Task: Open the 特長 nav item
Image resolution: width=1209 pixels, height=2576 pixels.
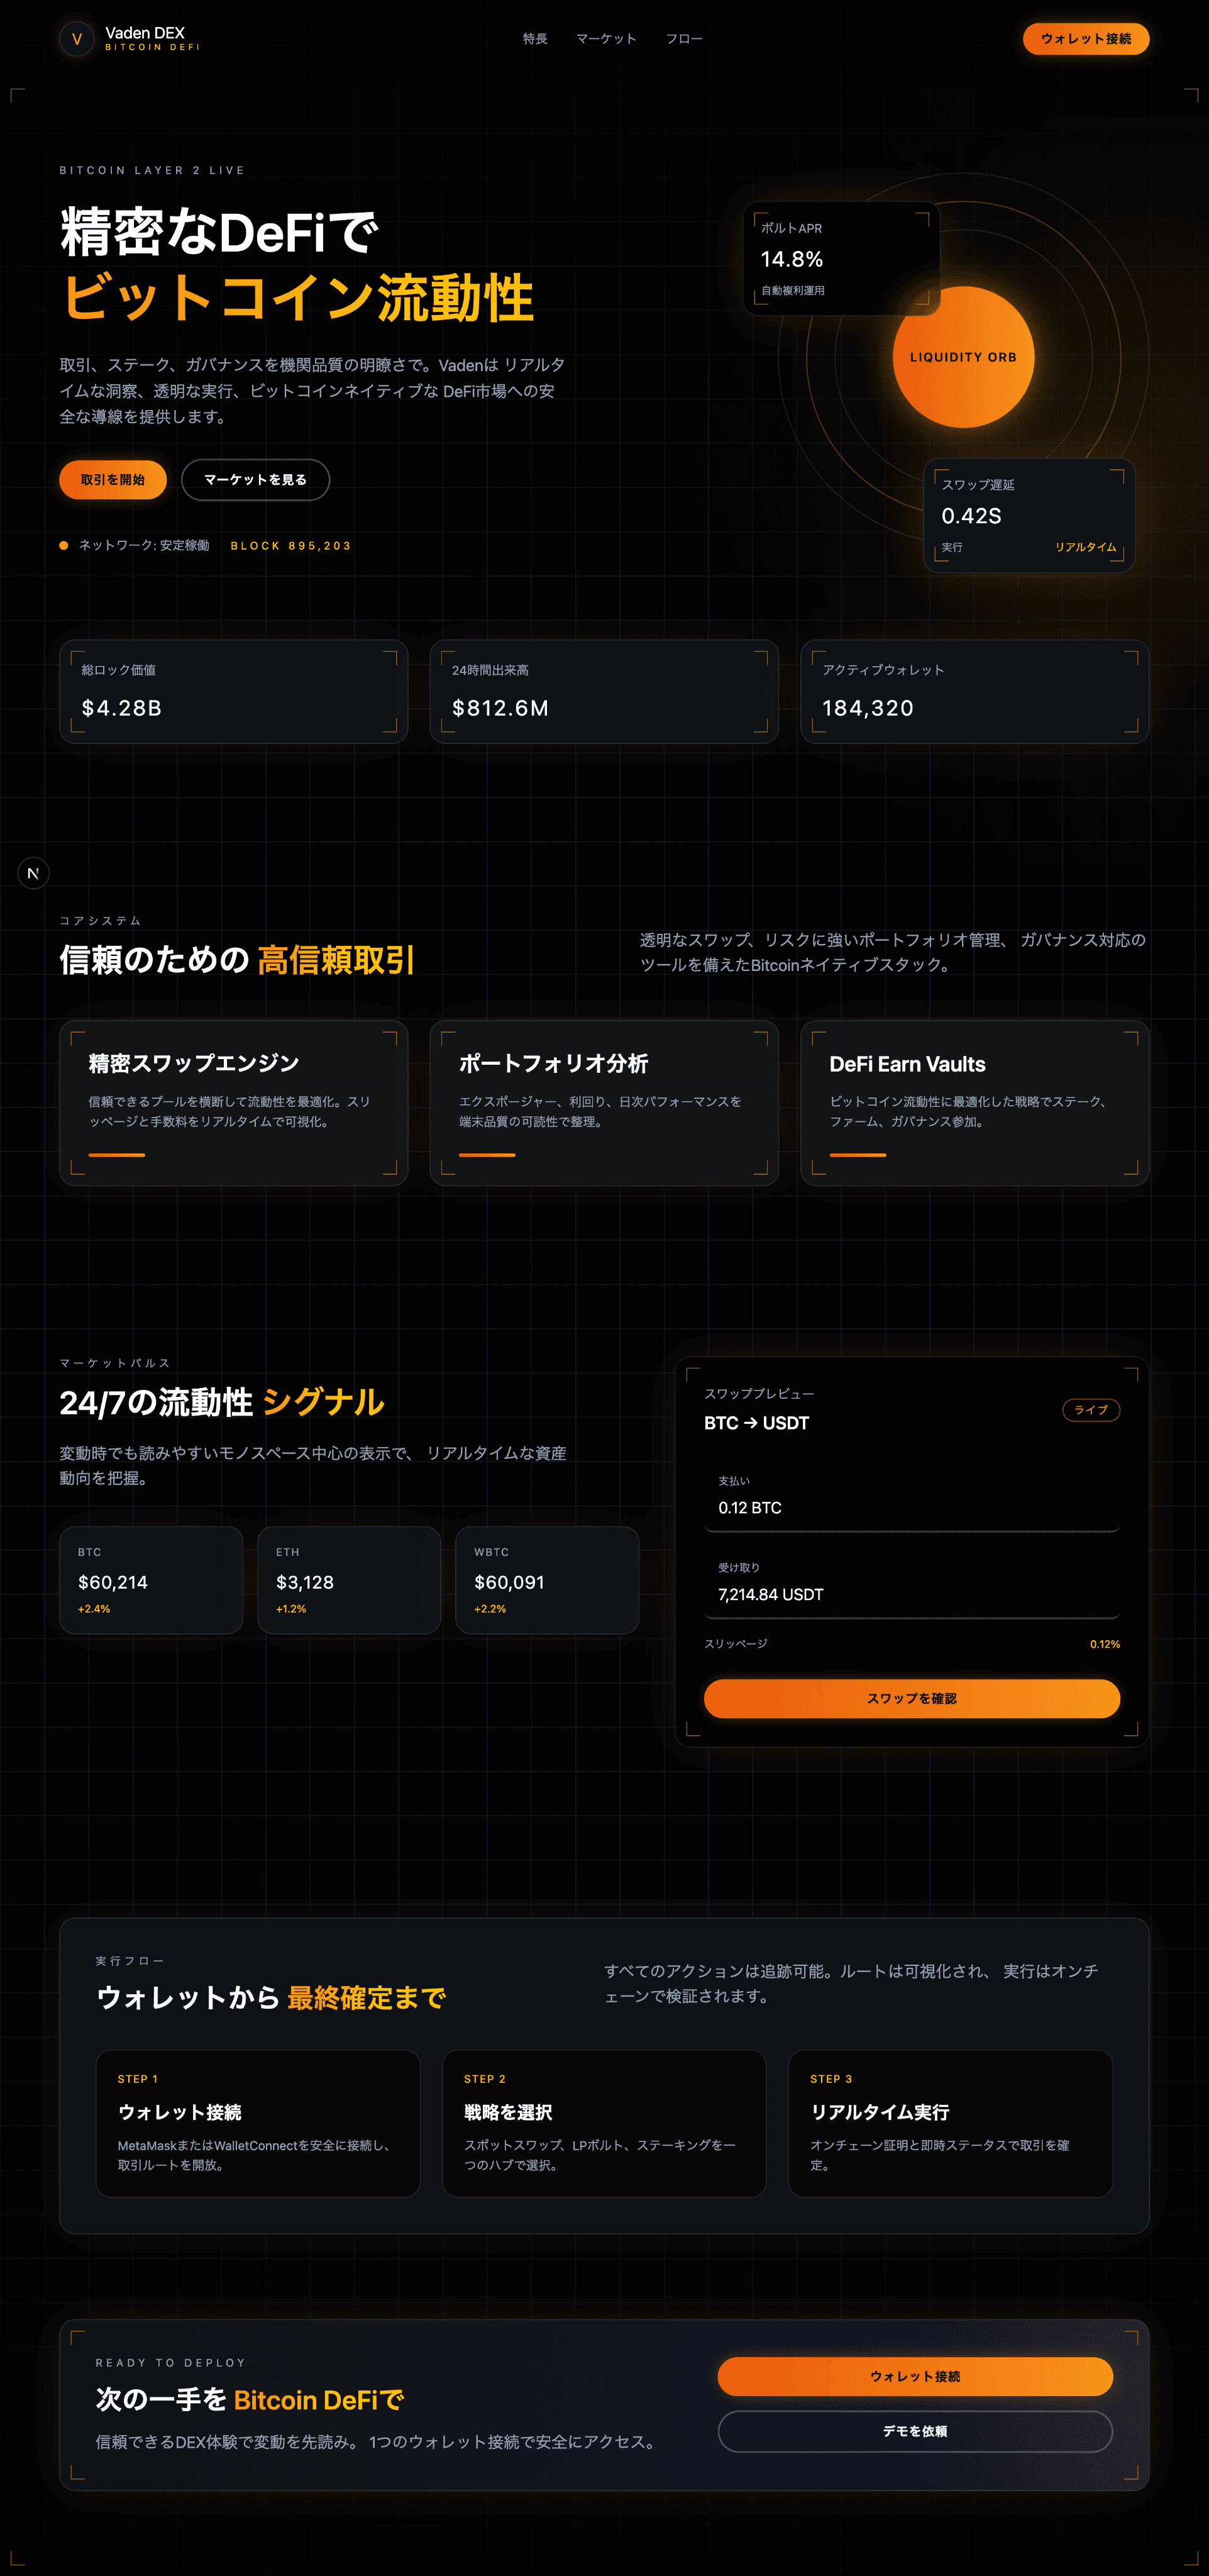Action: click(535, 39)
